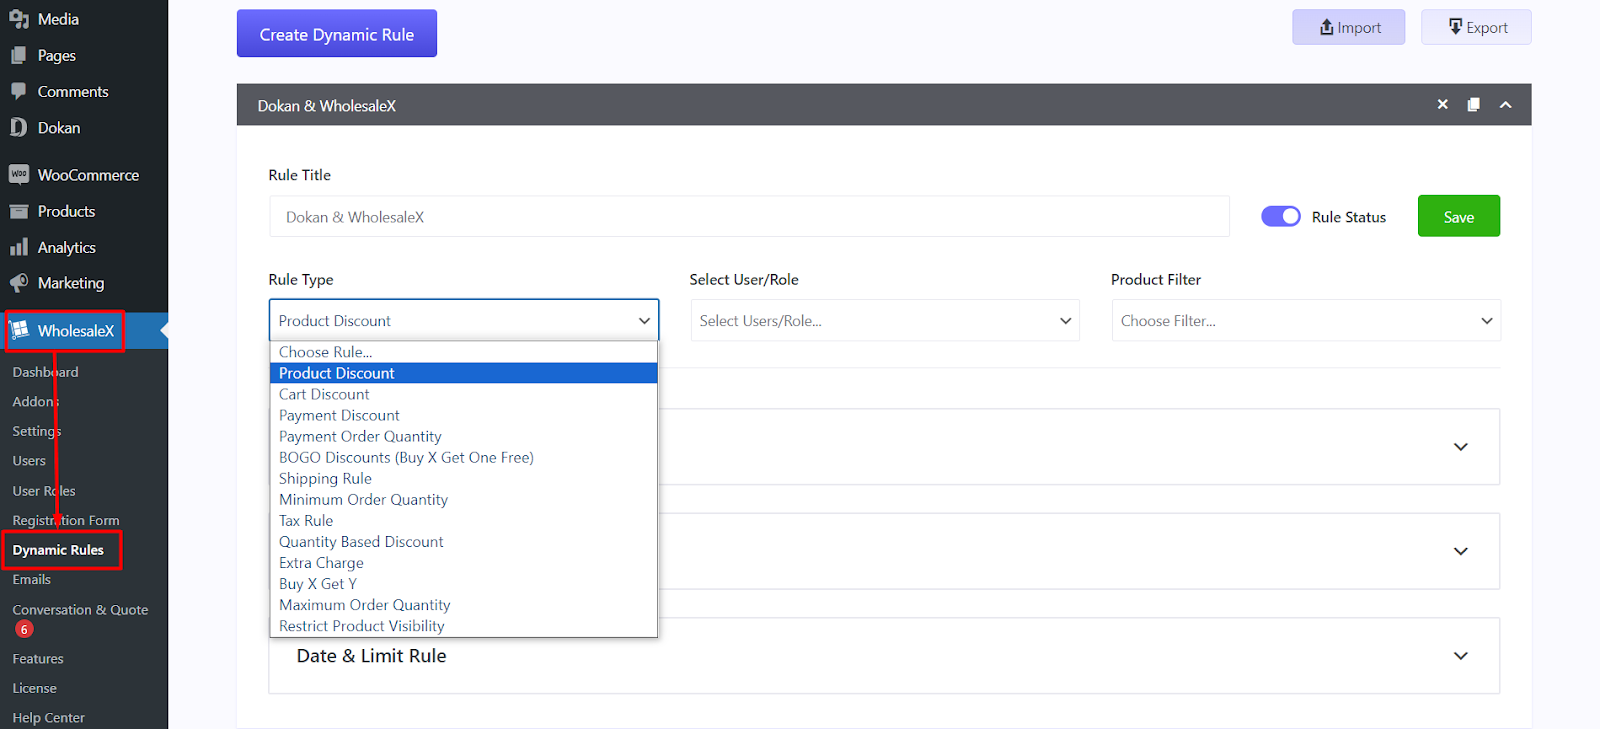Screen dimensions: 1600x729
Task: Open Addons submenu link
Action: coord(36,401)
